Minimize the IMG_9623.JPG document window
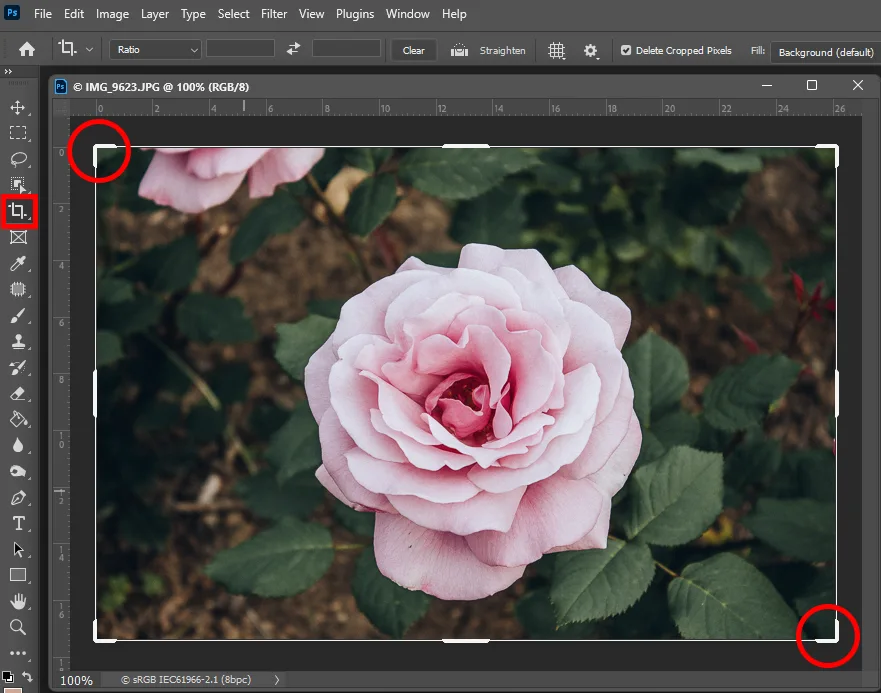 pyautogui.click(x=766, y=85)
